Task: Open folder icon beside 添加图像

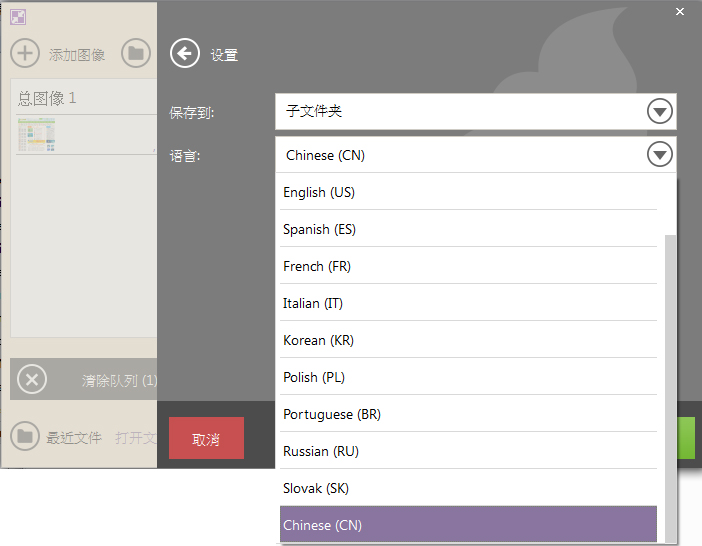Action: [136, 53]
